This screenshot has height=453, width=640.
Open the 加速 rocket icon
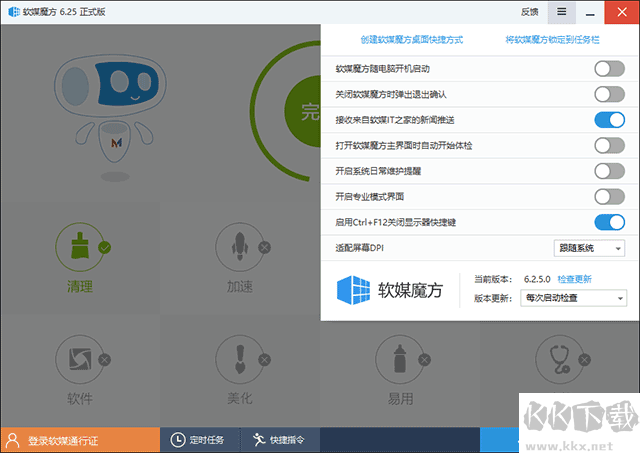click(x=239, y=247)
